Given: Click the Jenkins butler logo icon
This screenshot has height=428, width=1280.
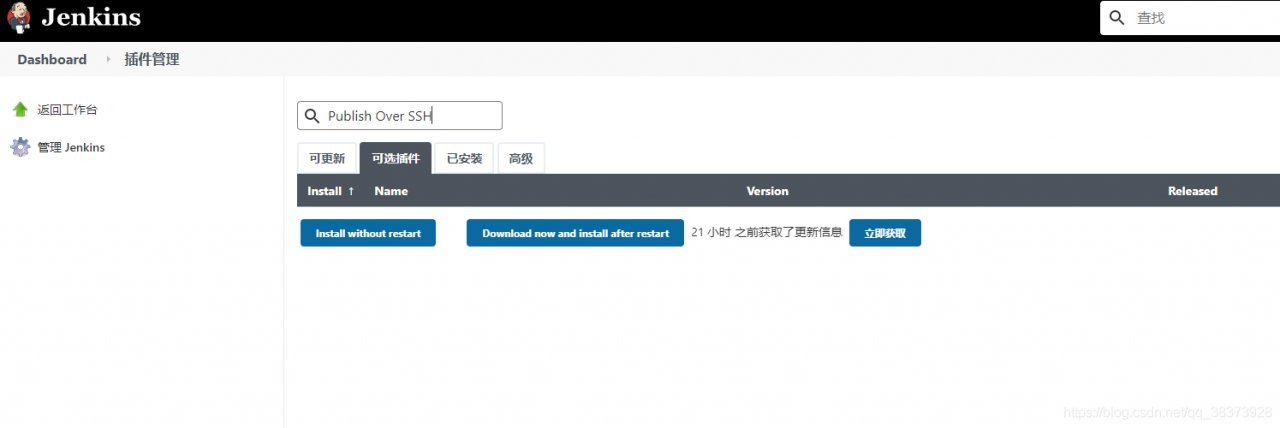Looking at the screenshot, I should coord(19,18).
